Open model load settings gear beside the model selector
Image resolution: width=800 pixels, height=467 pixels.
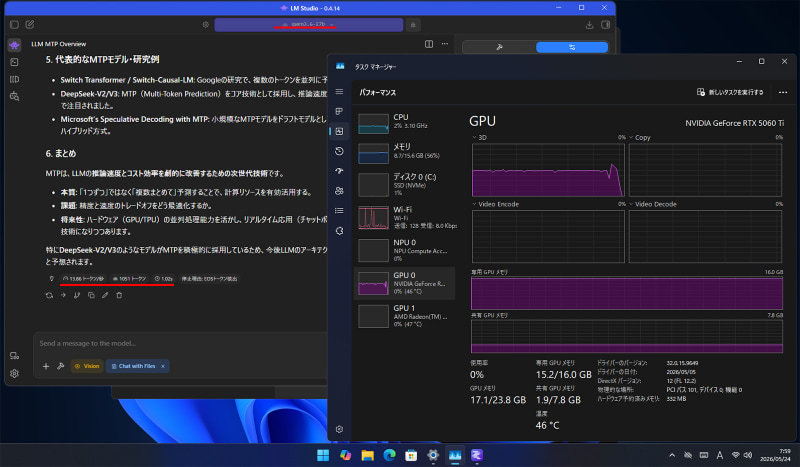206,24
